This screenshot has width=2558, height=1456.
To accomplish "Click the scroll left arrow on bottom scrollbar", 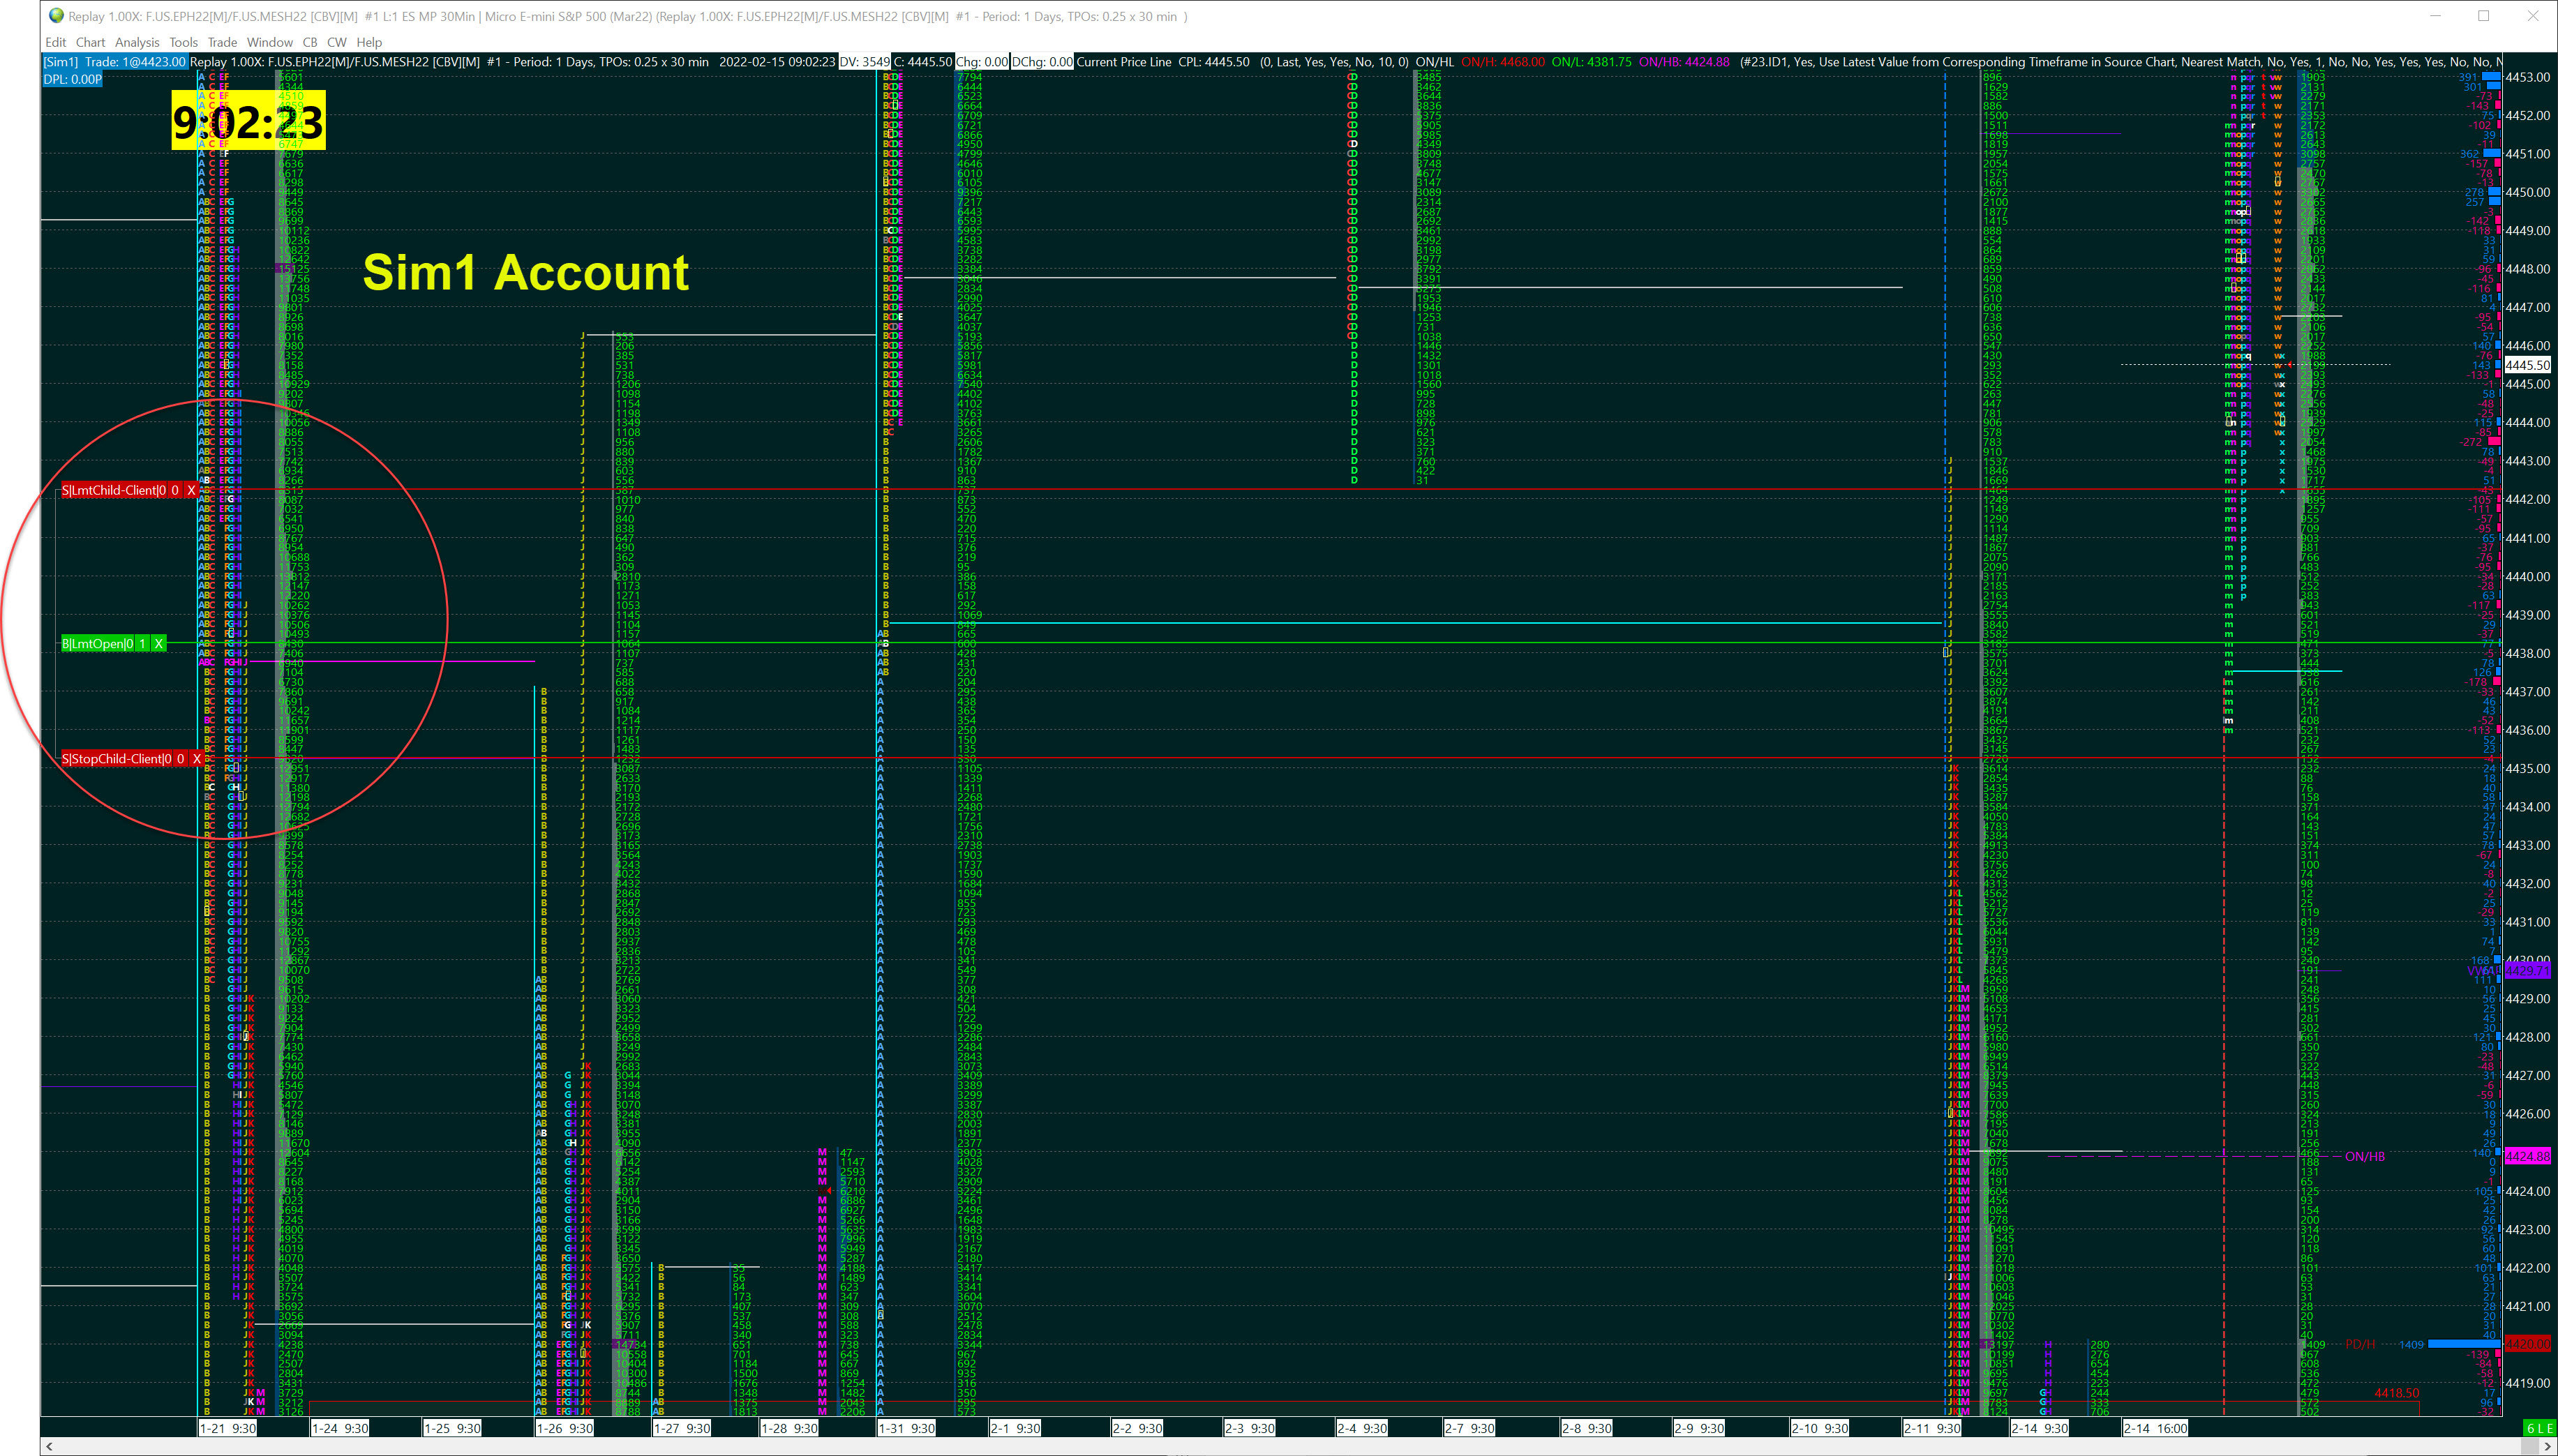I will click(x=49, y=1446).
